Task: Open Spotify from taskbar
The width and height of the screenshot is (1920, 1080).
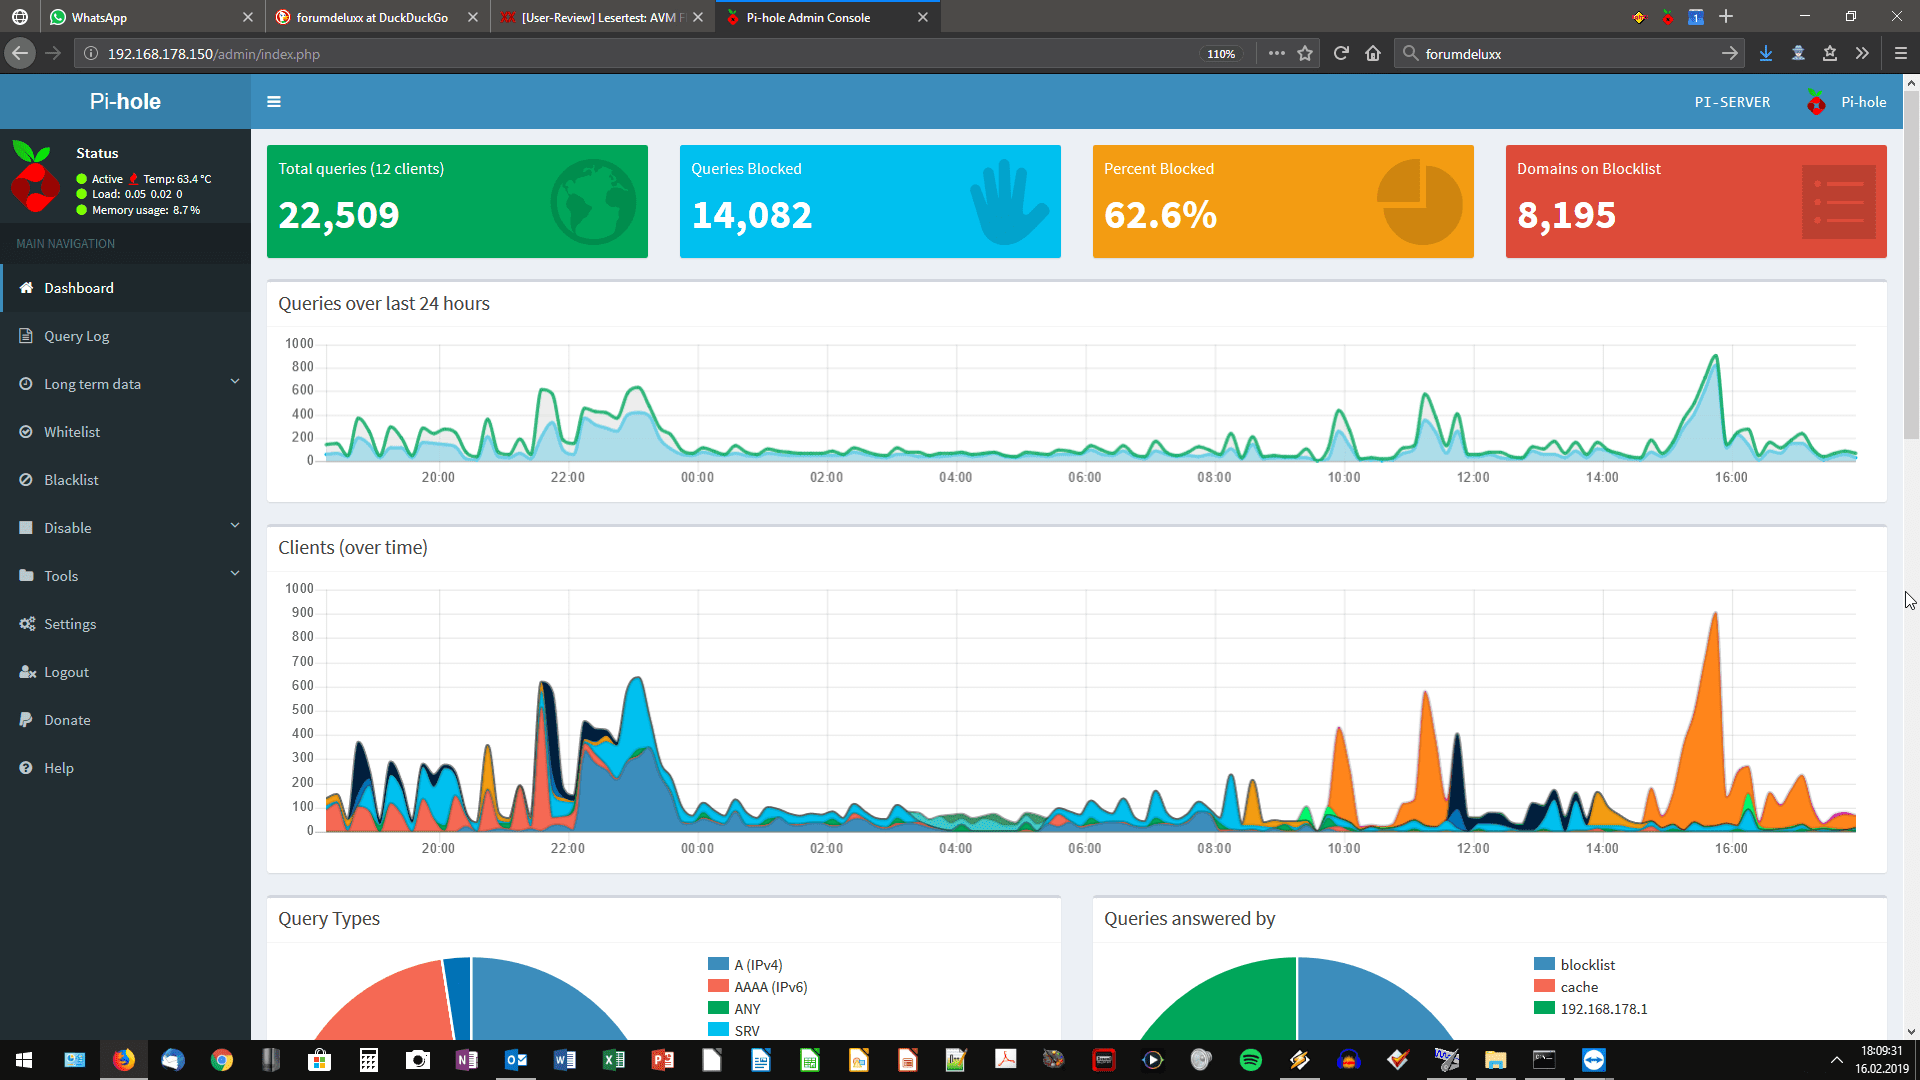Action: [x=1250, y=1060]
